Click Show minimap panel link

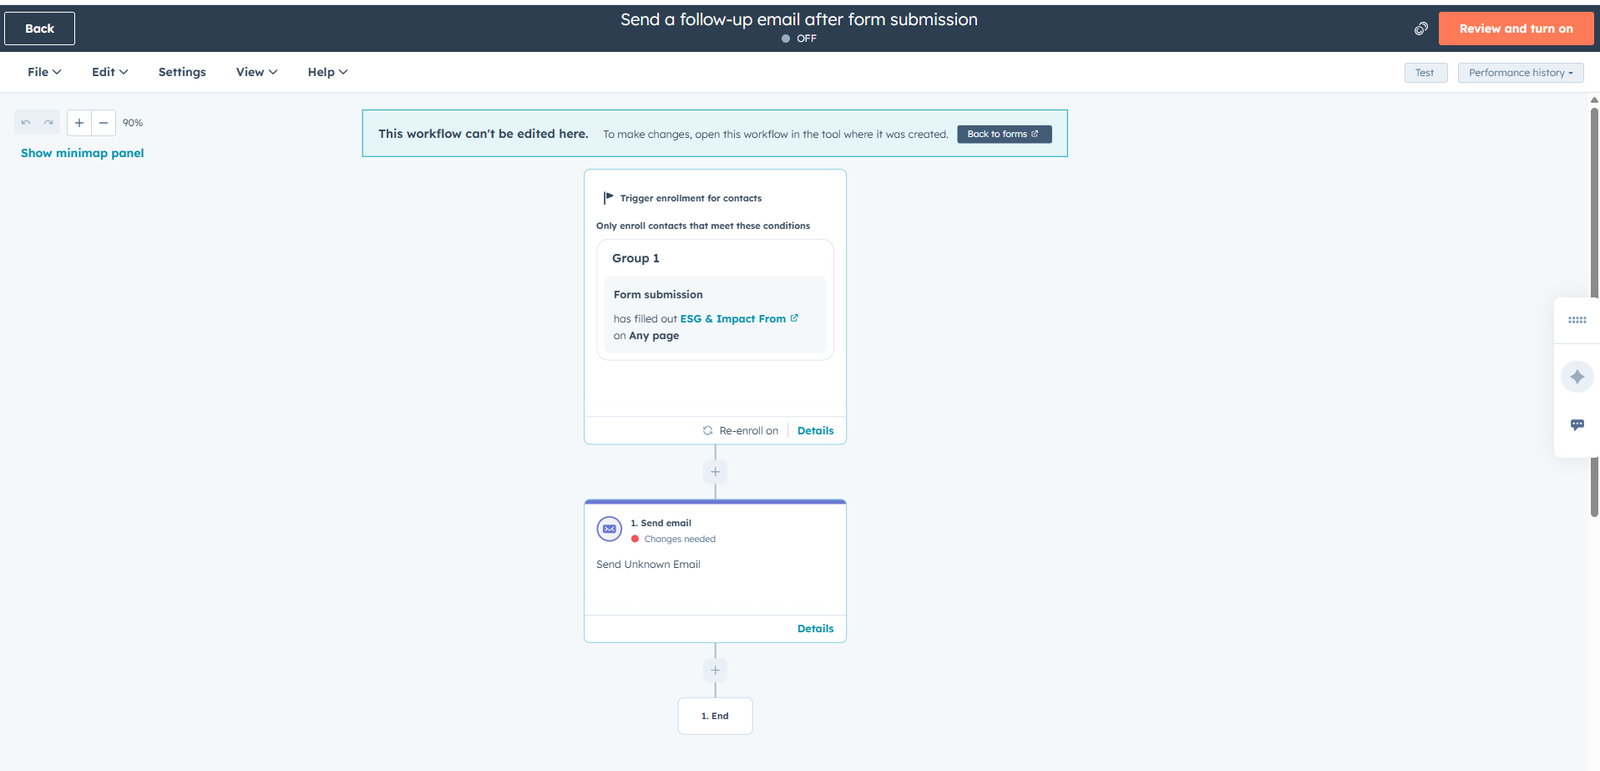82,153
